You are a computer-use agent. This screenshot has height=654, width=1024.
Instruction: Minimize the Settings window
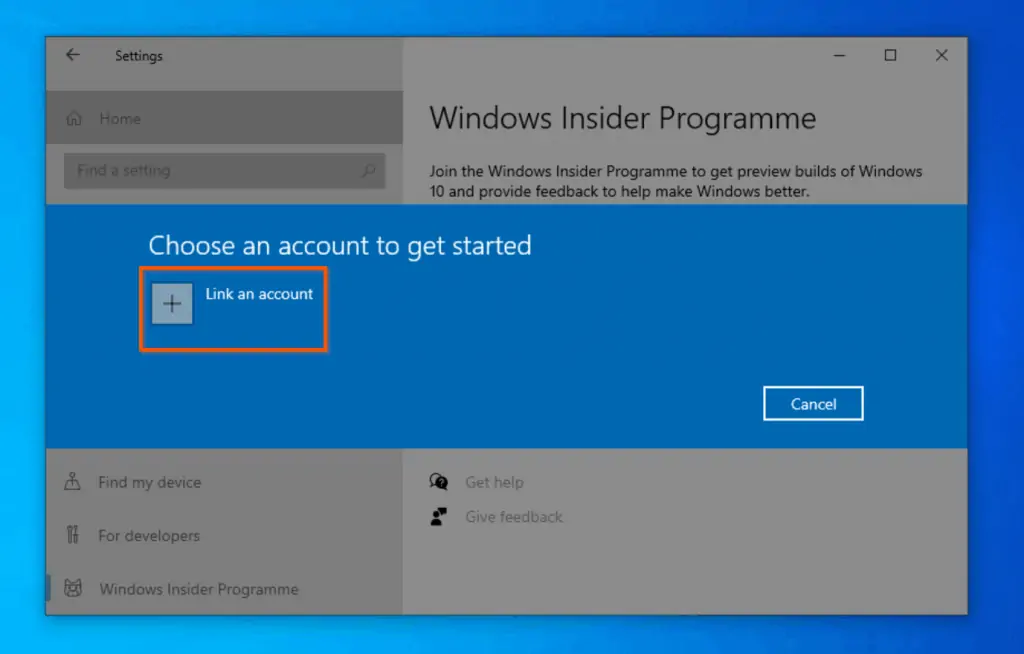(839, 56)
